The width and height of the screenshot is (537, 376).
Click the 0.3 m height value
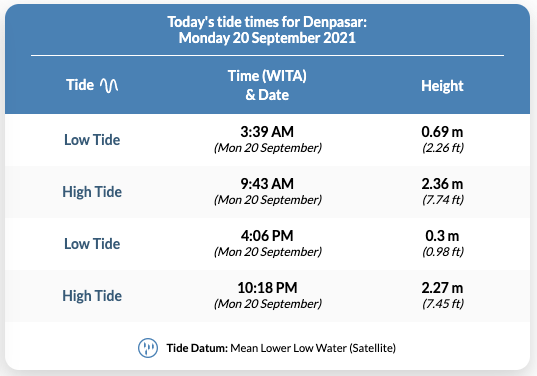tap(442, 236)
